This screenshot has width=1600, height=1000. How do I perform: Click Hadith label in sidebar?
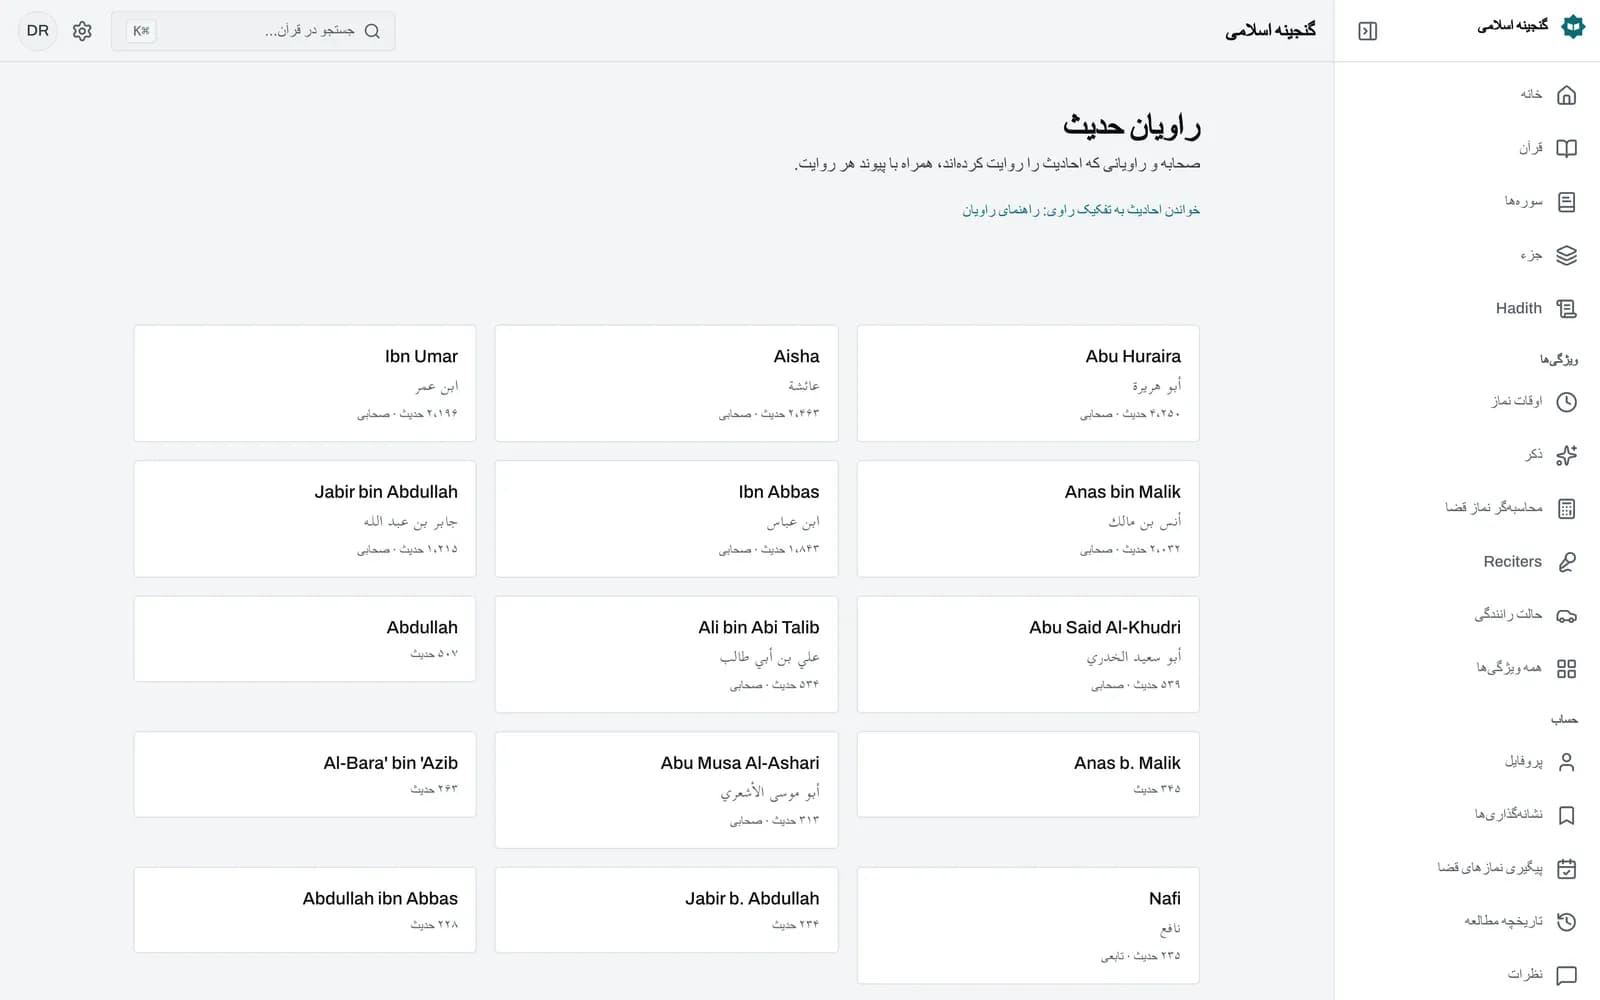[x=1518, y=309]
